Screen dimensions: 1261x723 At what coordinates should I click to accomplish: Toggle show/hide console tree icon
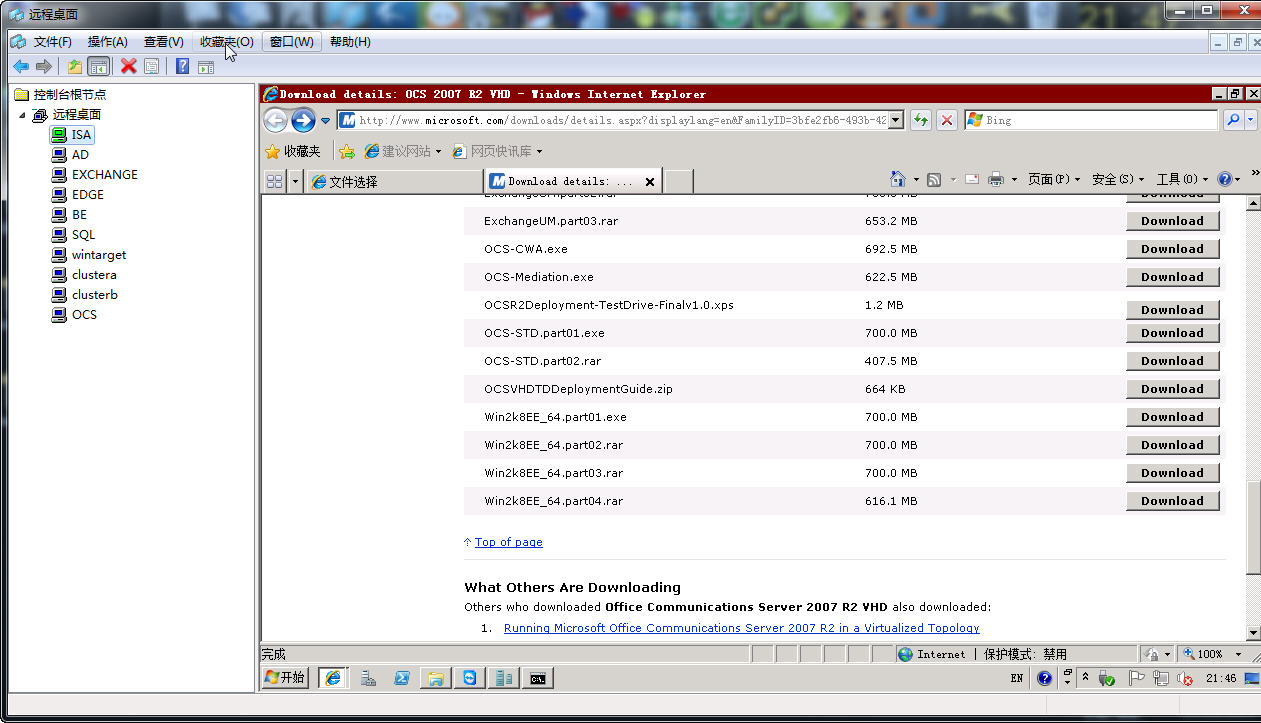(x=98, y=67)
